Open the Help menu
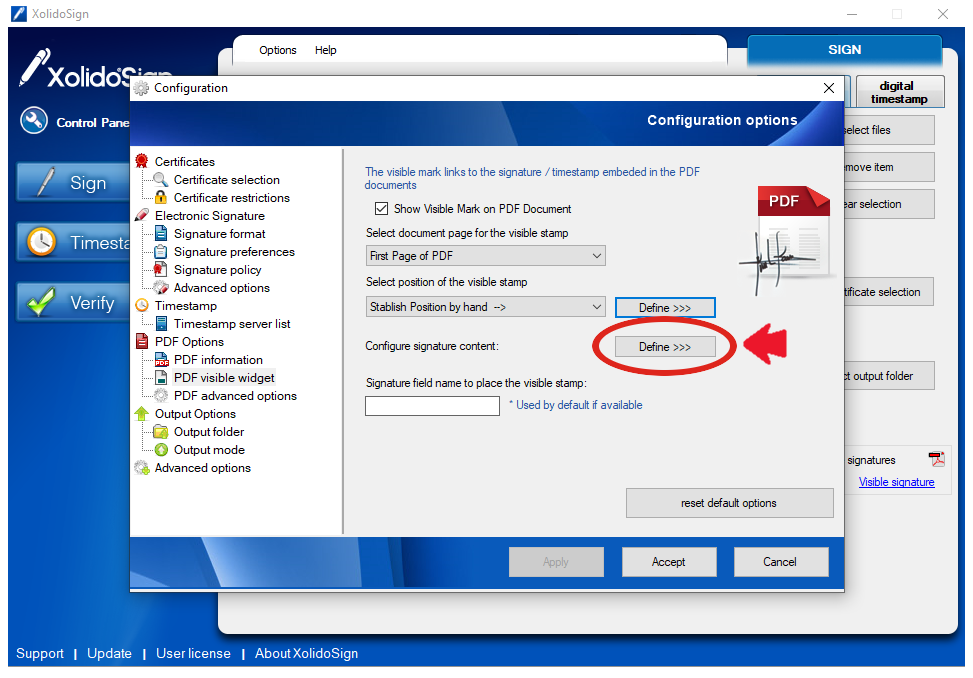The height and width of the screenshot is (678, 973). click(325, 50)
